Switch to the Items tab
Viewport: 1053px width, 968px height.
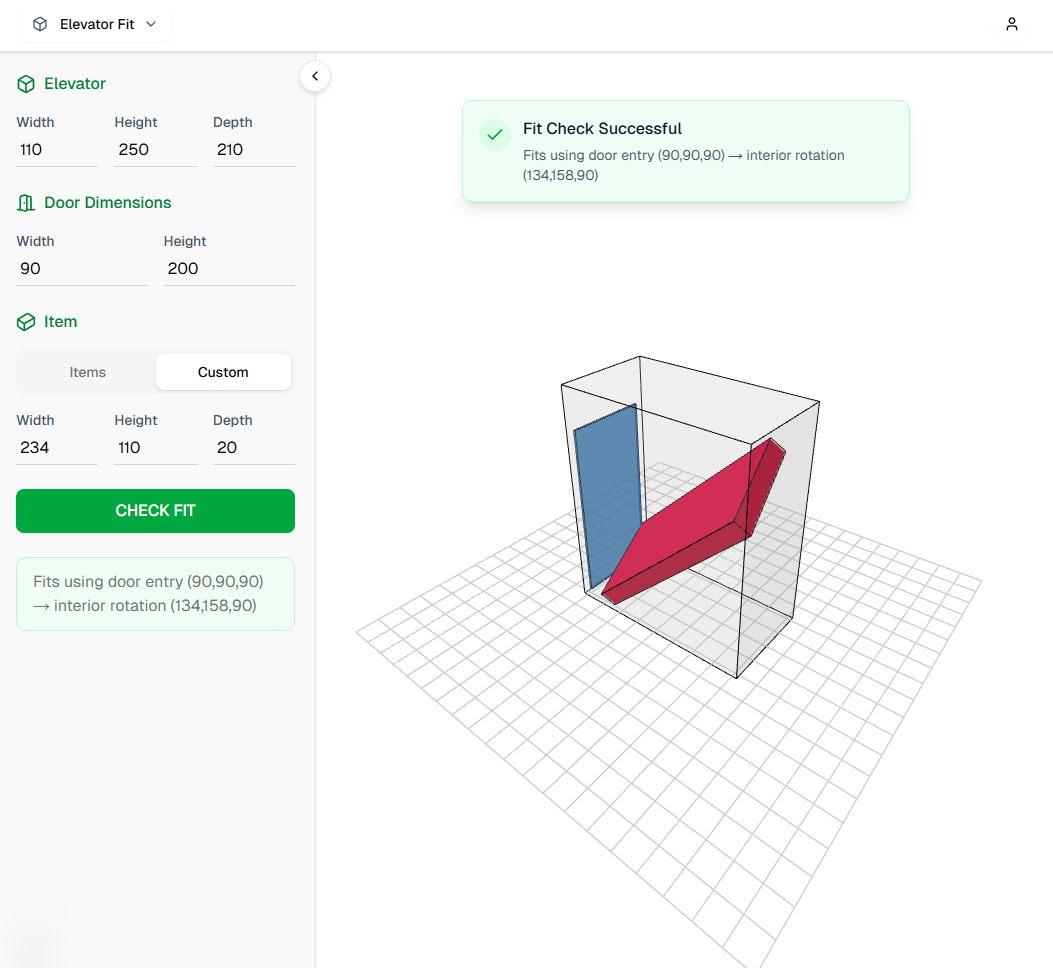pos(88,372)
